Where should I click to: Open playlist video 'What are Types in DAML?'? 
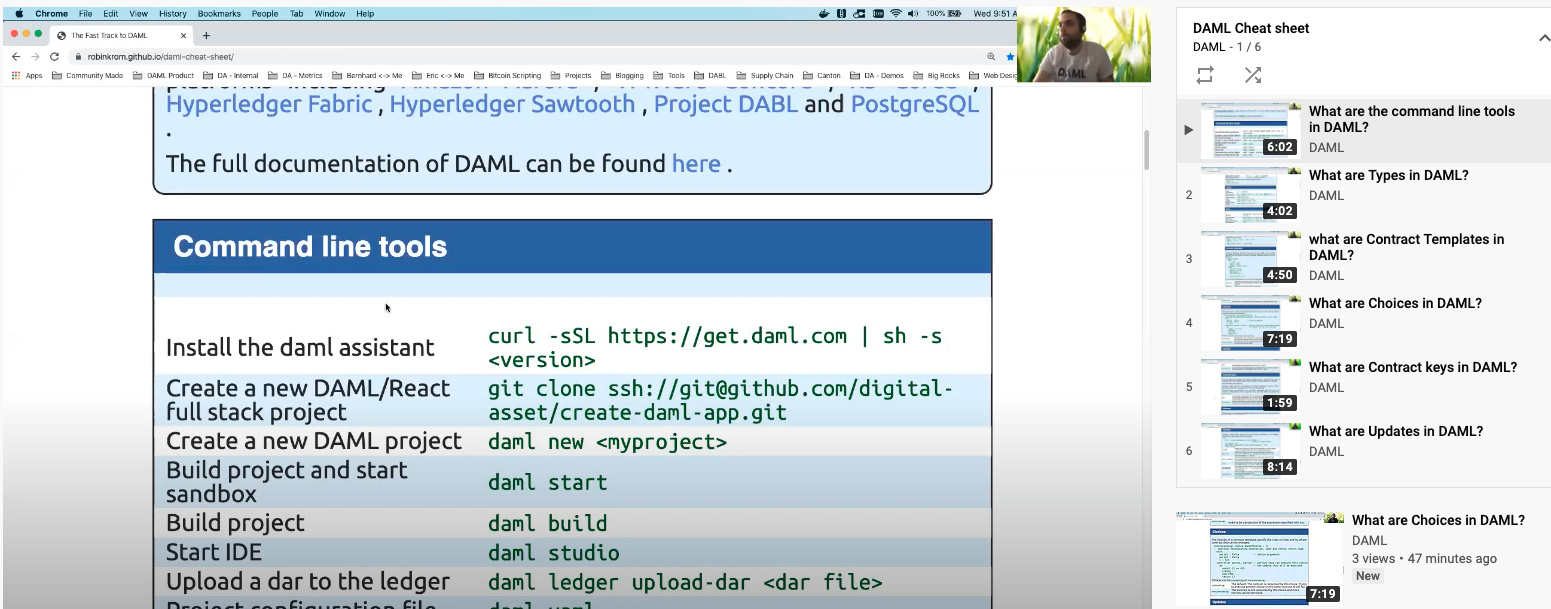point(1364,194)
